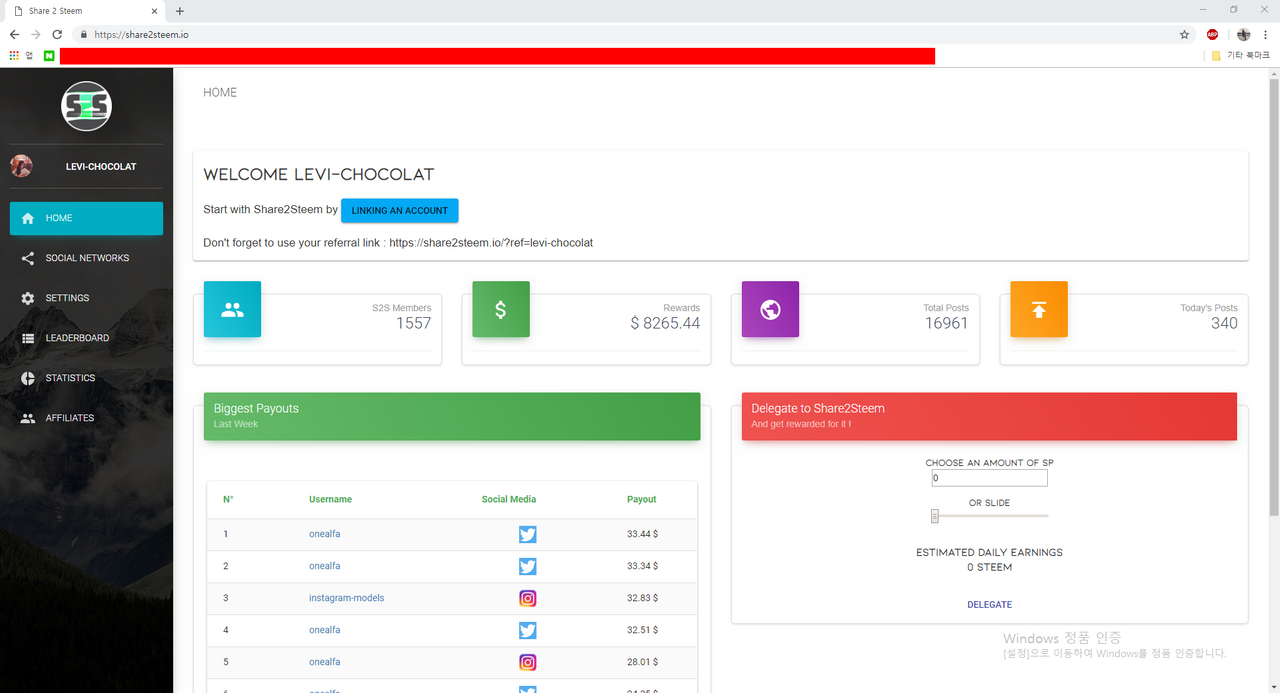Click the 28.01 $ payout value
Image resolution: width=1280 pixels, height=693 pixels.
[x=642, y=662]
